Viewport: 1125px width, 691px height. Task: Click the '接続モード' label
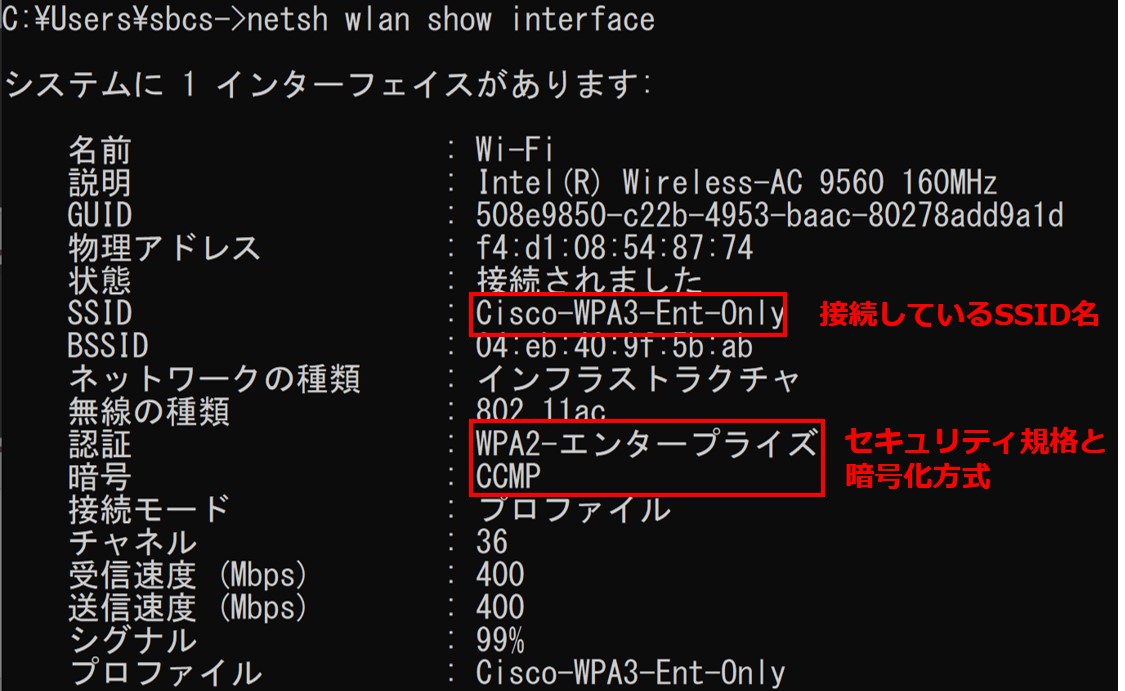(x=149, y=509)
